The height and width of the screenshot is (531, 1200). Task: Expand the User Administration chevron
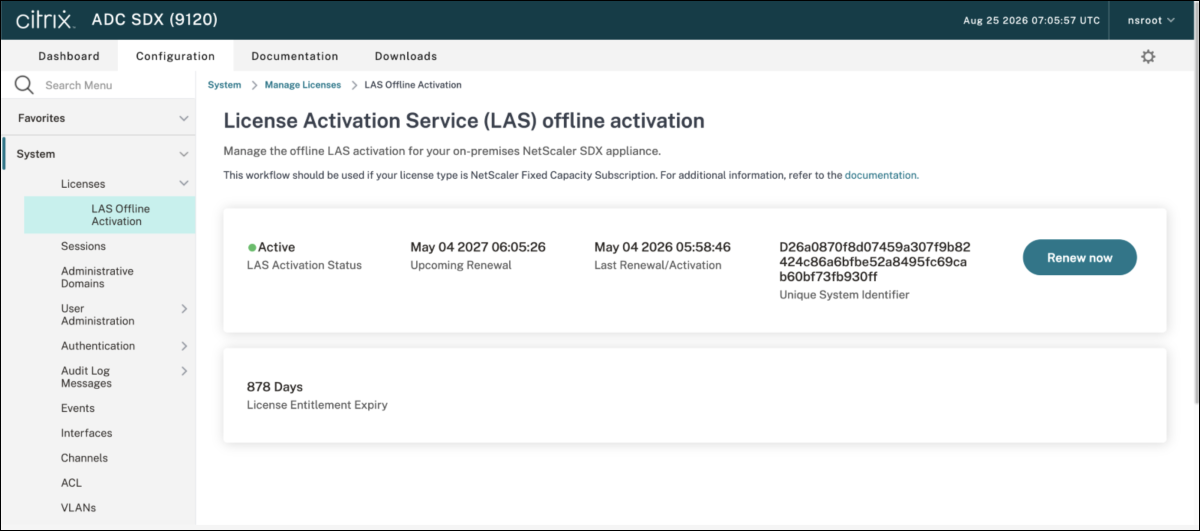point(184,309)
